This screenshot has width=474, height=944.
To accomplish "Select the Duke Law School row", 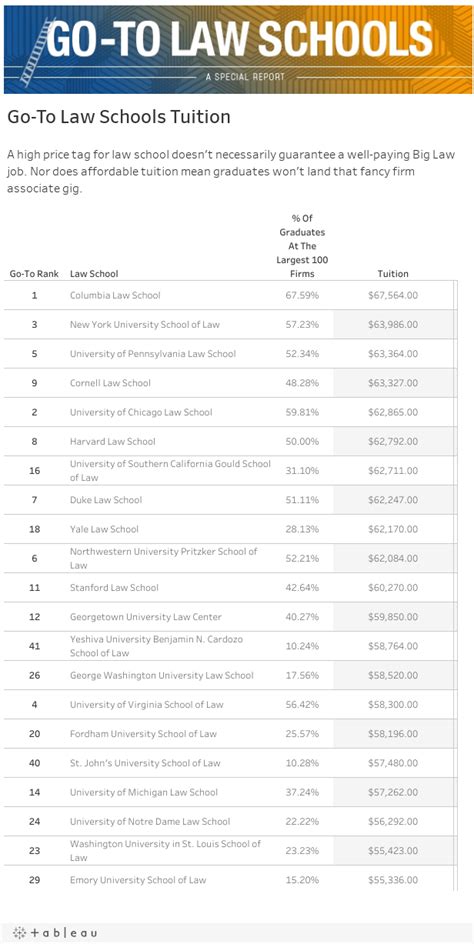I will pos(228,500).
